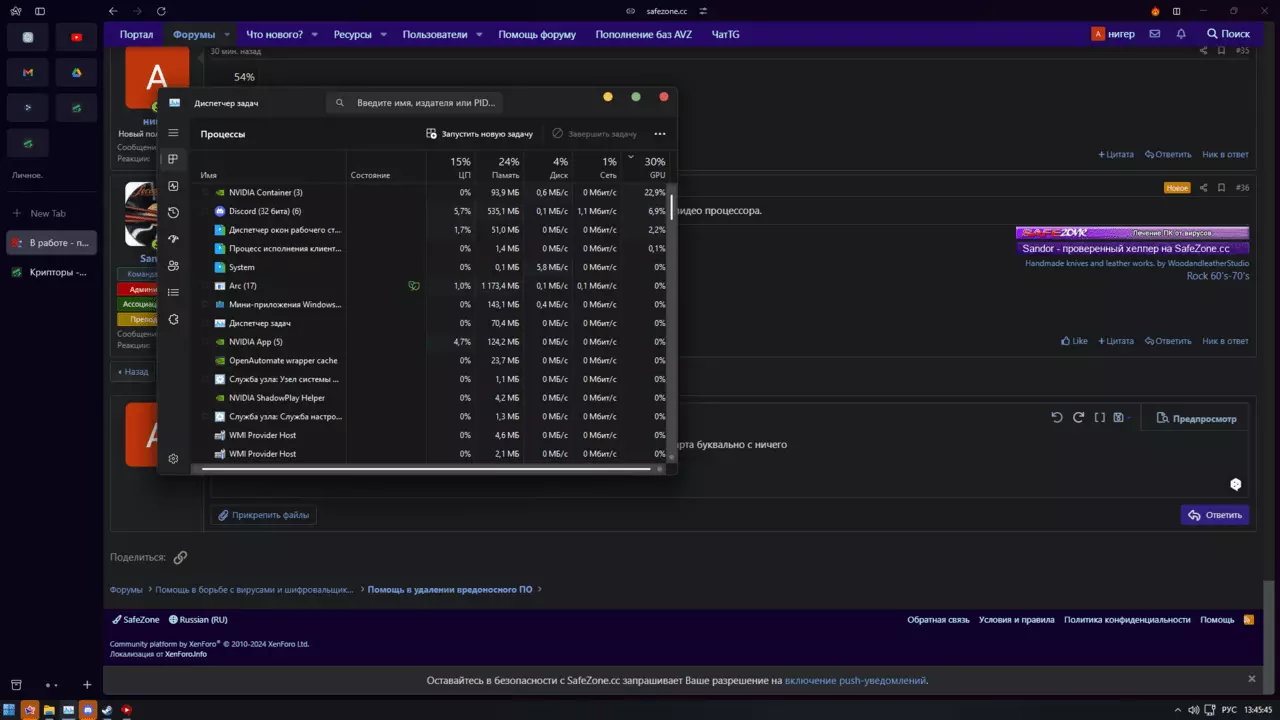Open pinned Google Drive favorite in Arc sidebar
The image size is (1280, 720).
(x=76, y=73)
